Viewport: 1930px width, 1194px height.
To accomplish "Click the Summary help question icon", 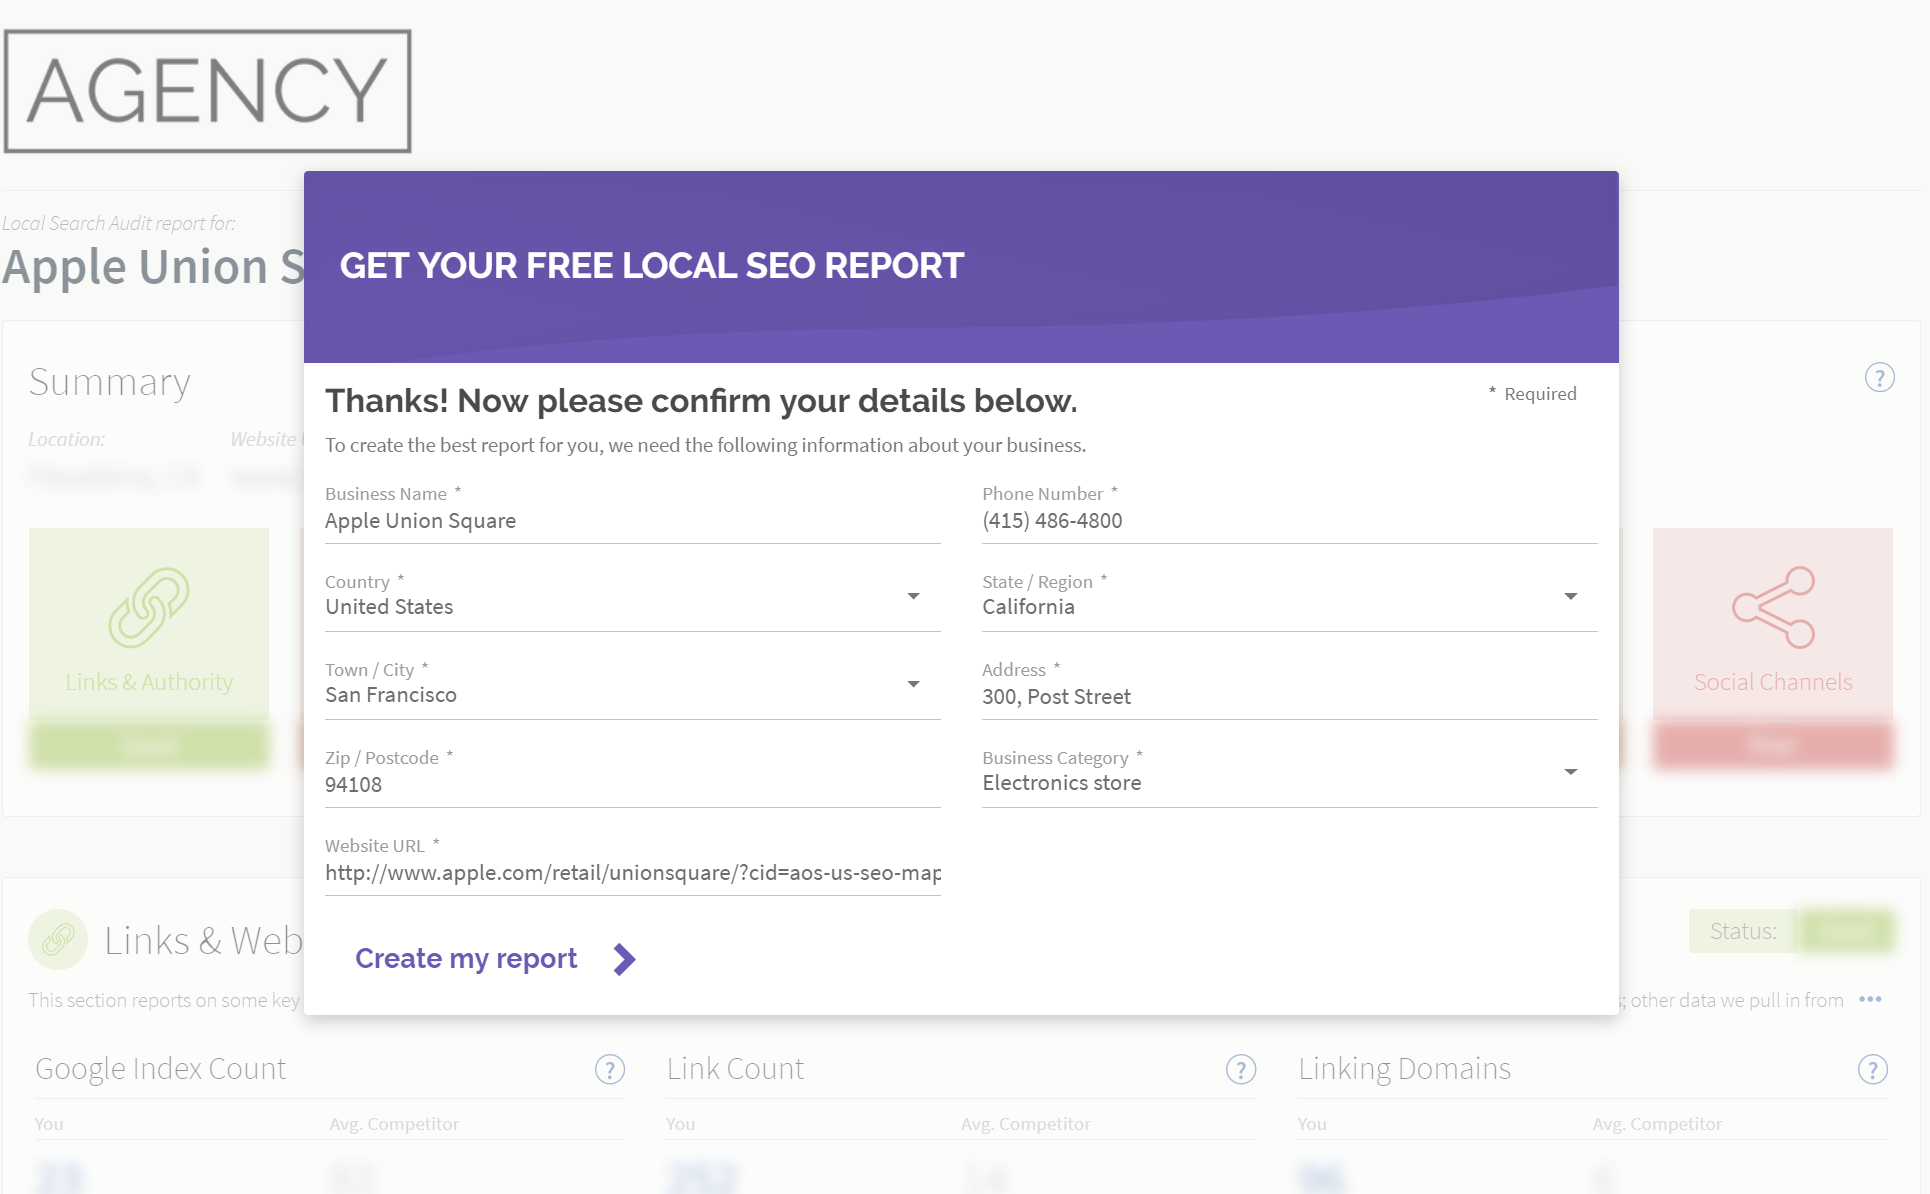I will [1879, 378].
